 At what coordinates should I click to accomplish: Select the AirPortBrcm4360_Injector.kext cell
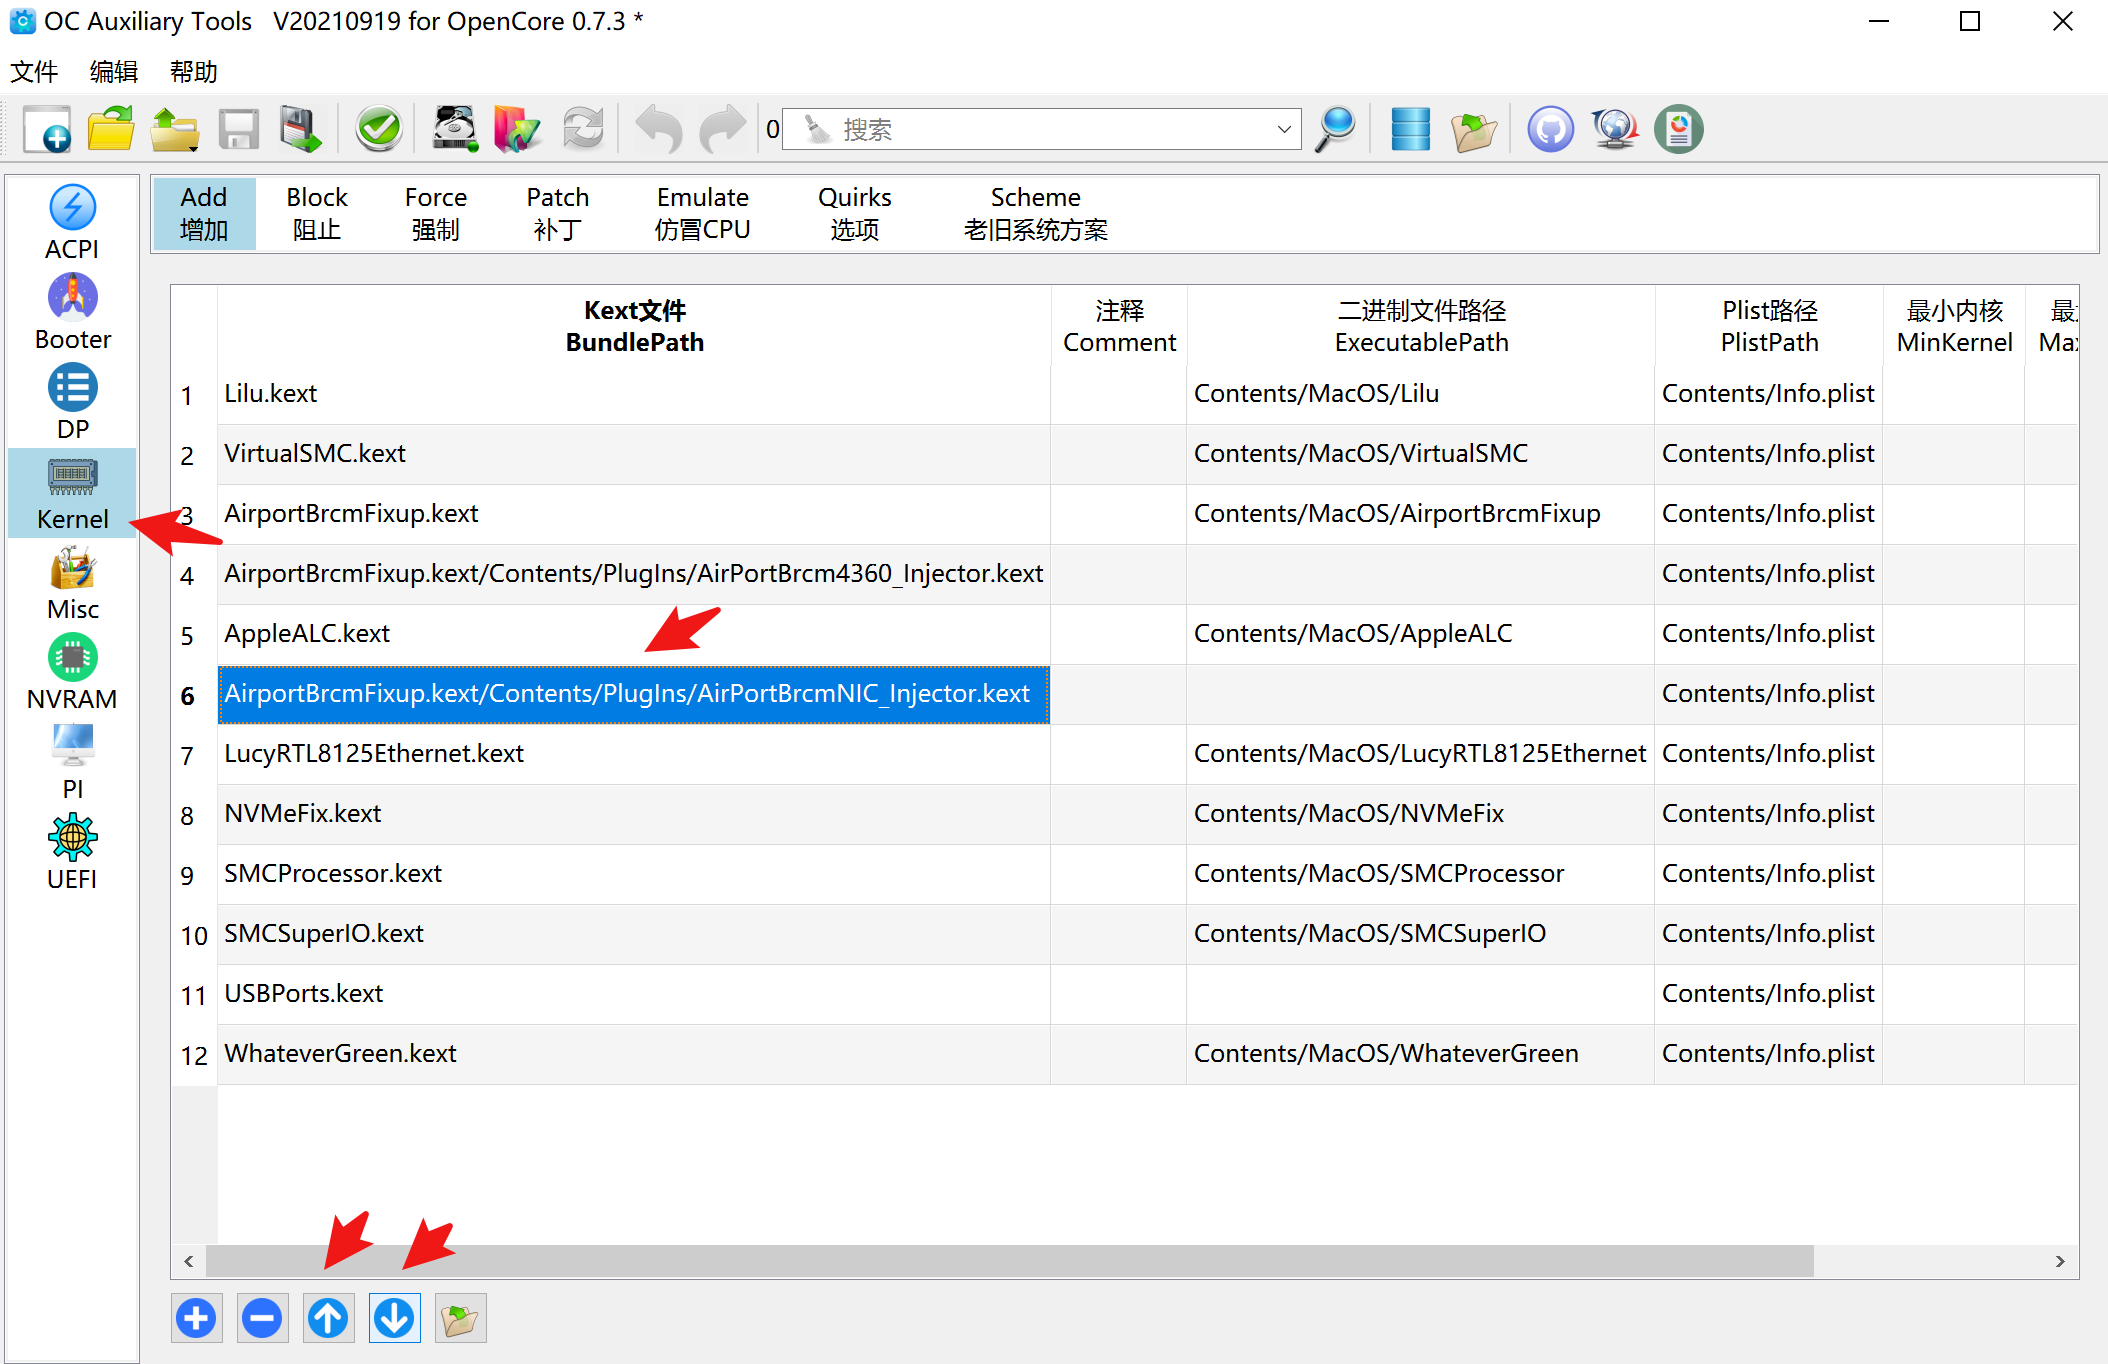click(634, 574)
